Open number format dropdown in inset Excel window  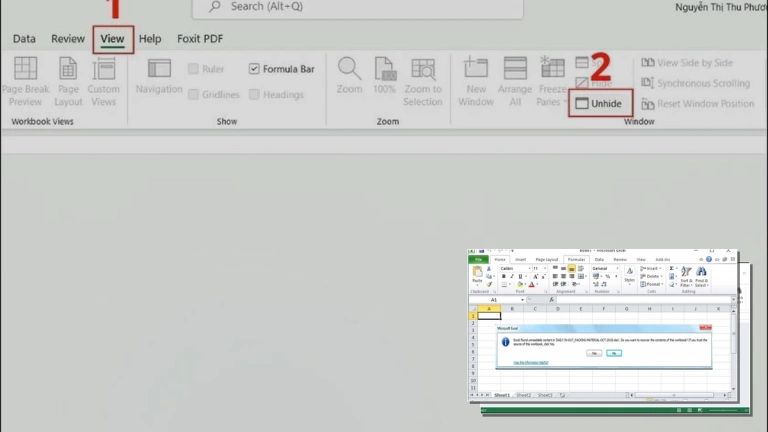[617, 268]
